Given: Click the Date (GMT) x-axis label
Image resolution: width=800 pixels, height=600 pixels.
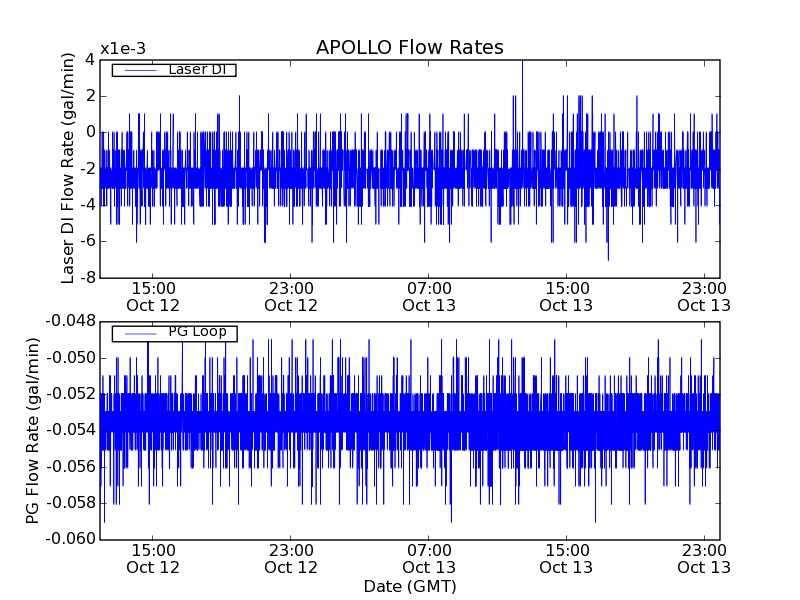Looking at the screenshot, I should point(409,586).
